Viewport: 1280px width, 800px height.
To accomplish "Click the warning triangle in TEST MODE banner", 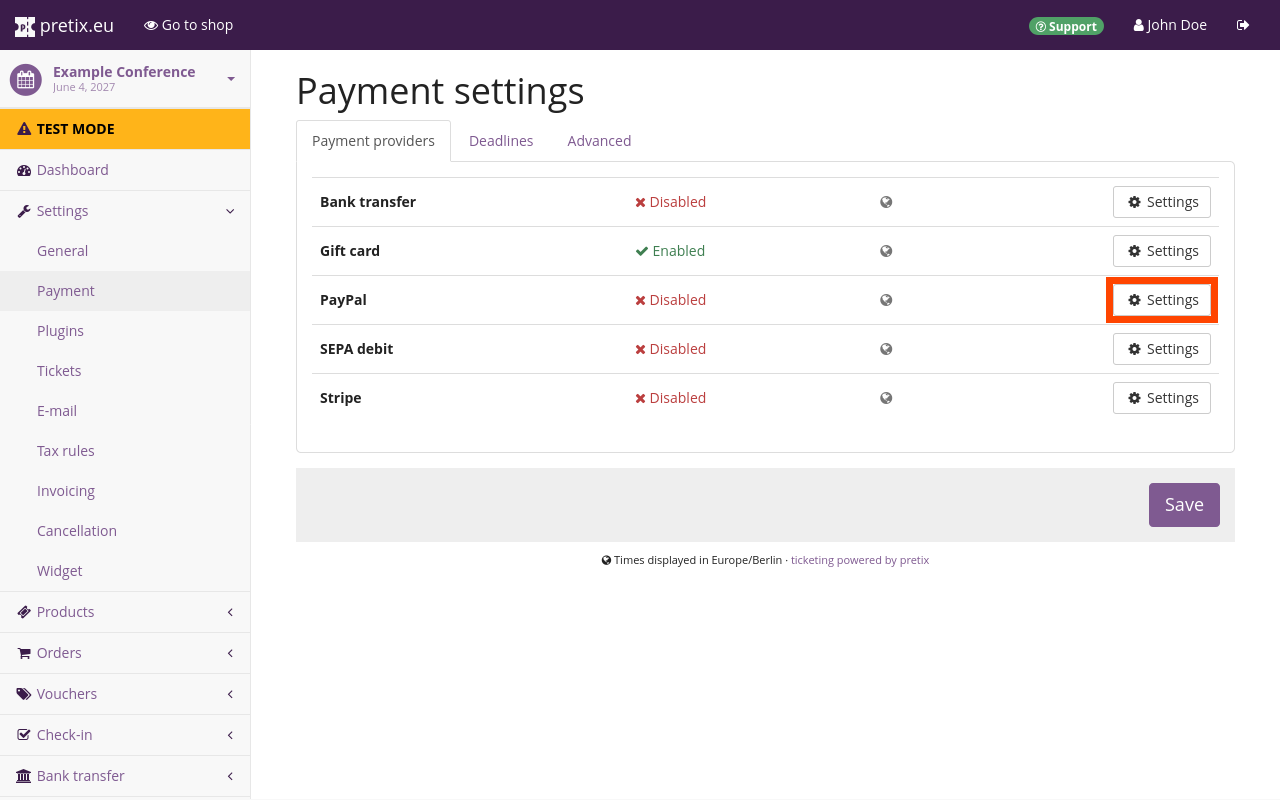I will 24,129.
